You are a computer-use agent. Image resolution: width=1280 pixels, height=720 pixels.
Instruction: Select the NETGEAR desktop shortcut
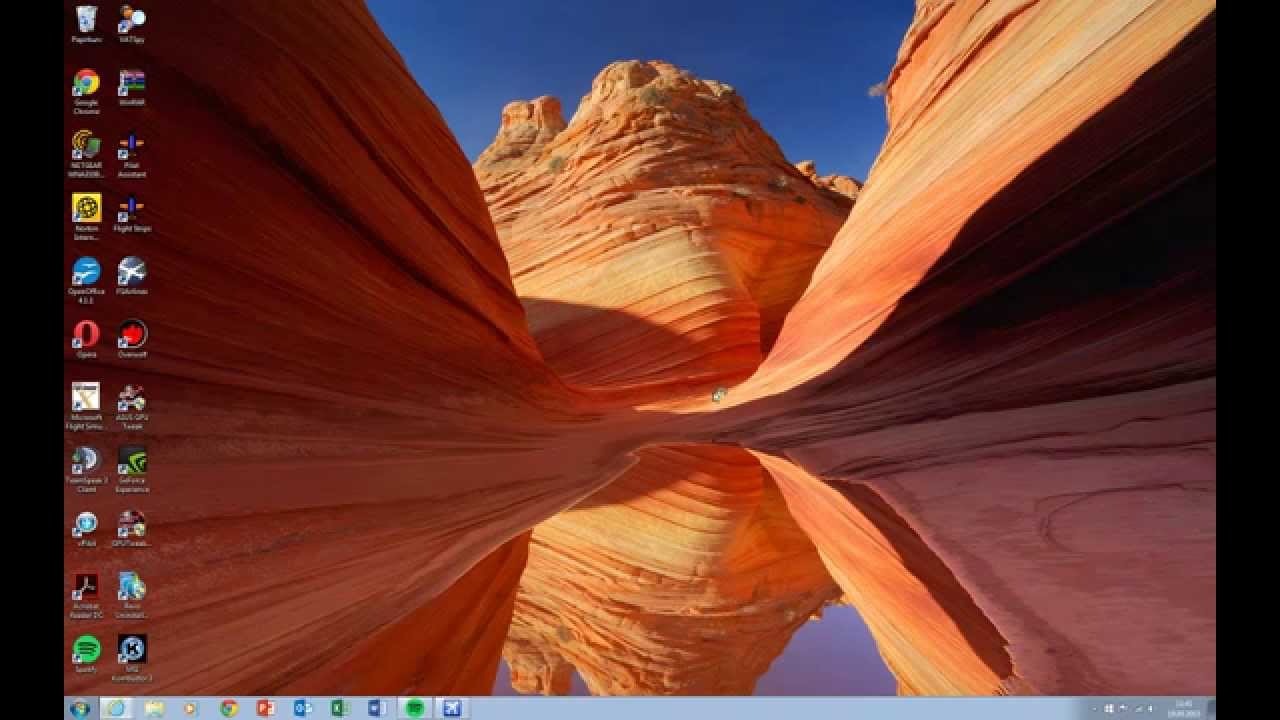(x=86, y=154)
